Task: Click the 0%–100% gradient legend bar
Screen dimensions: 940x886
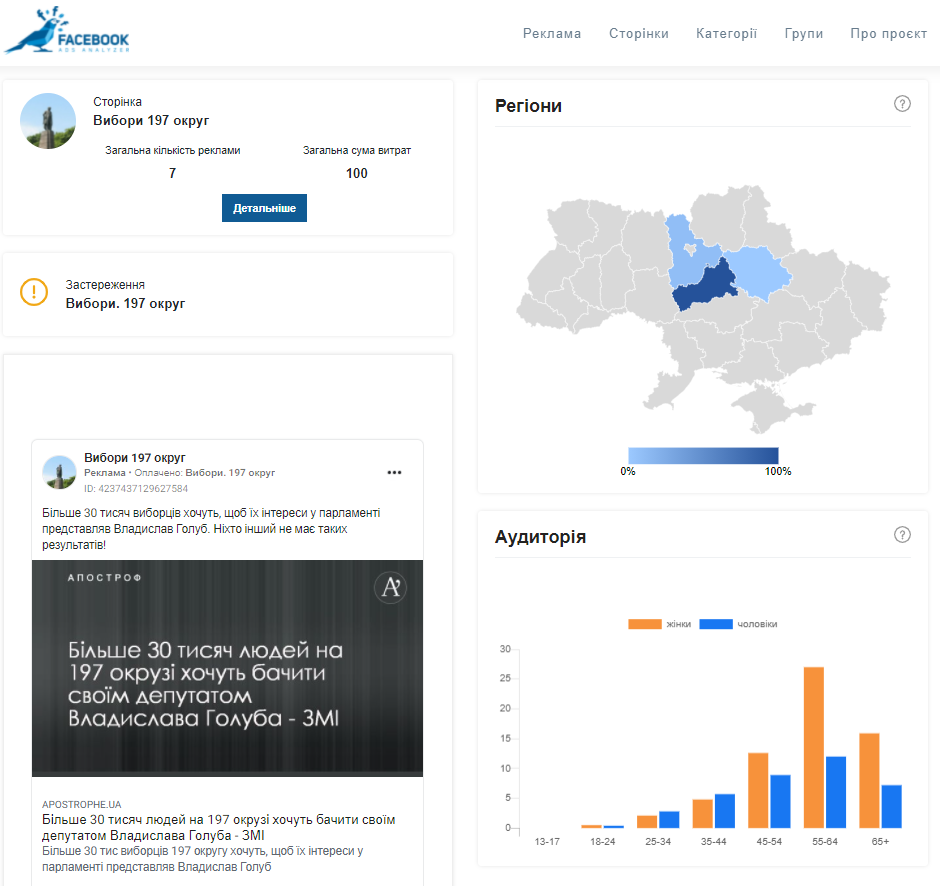Action: [x=703, y=455]
